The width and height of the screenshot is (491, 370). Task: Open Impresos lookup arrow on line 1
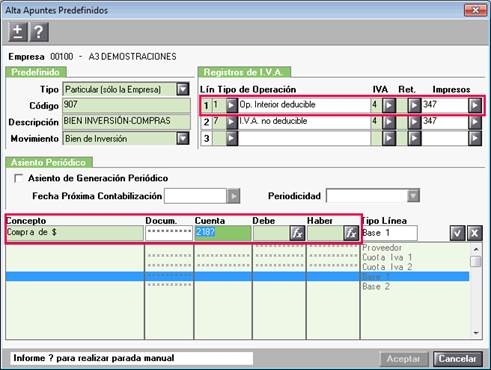474,105
